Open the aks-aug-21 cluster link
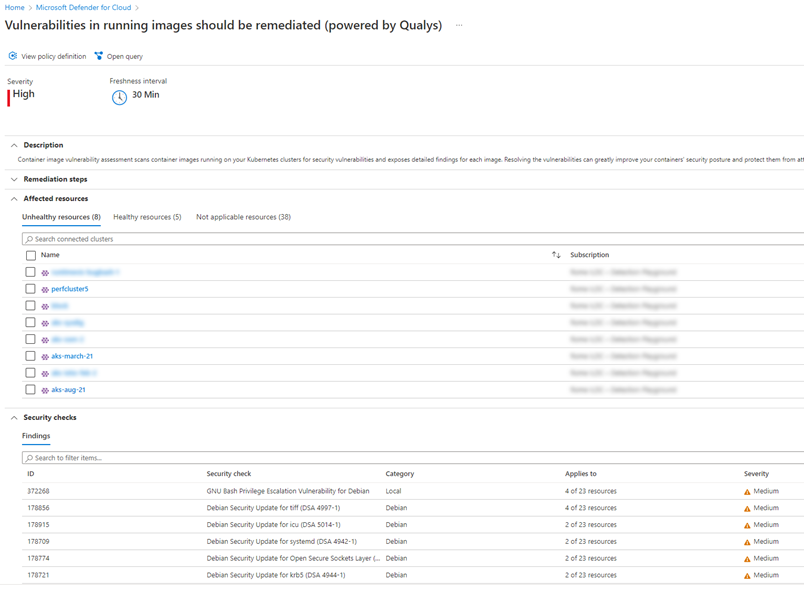 coord(68,390)
